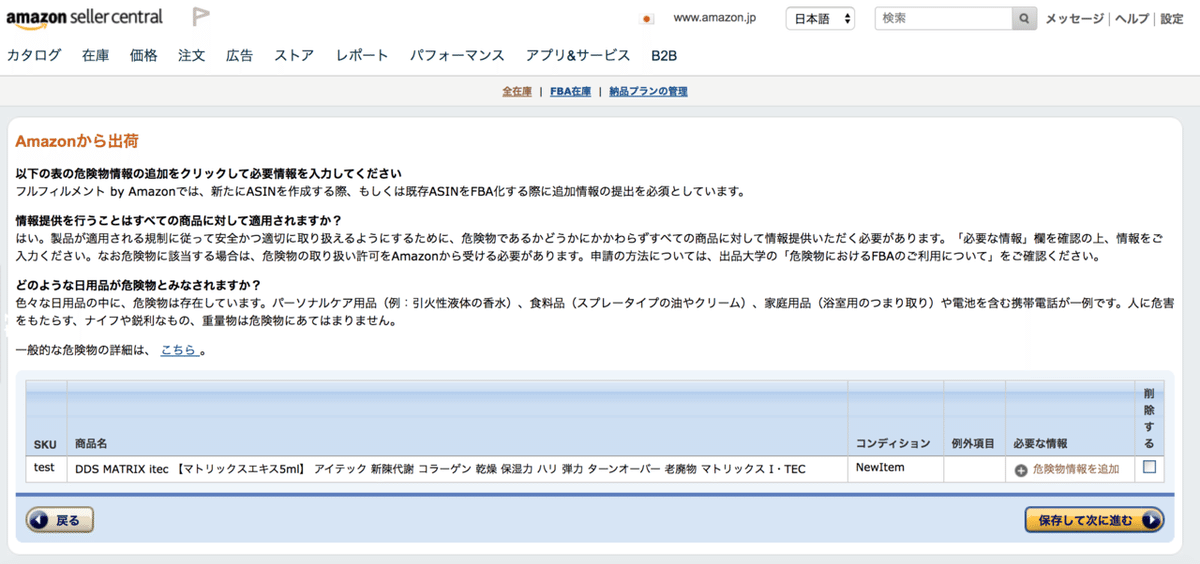Open the カタログ menu

click(x=34, y=56)
